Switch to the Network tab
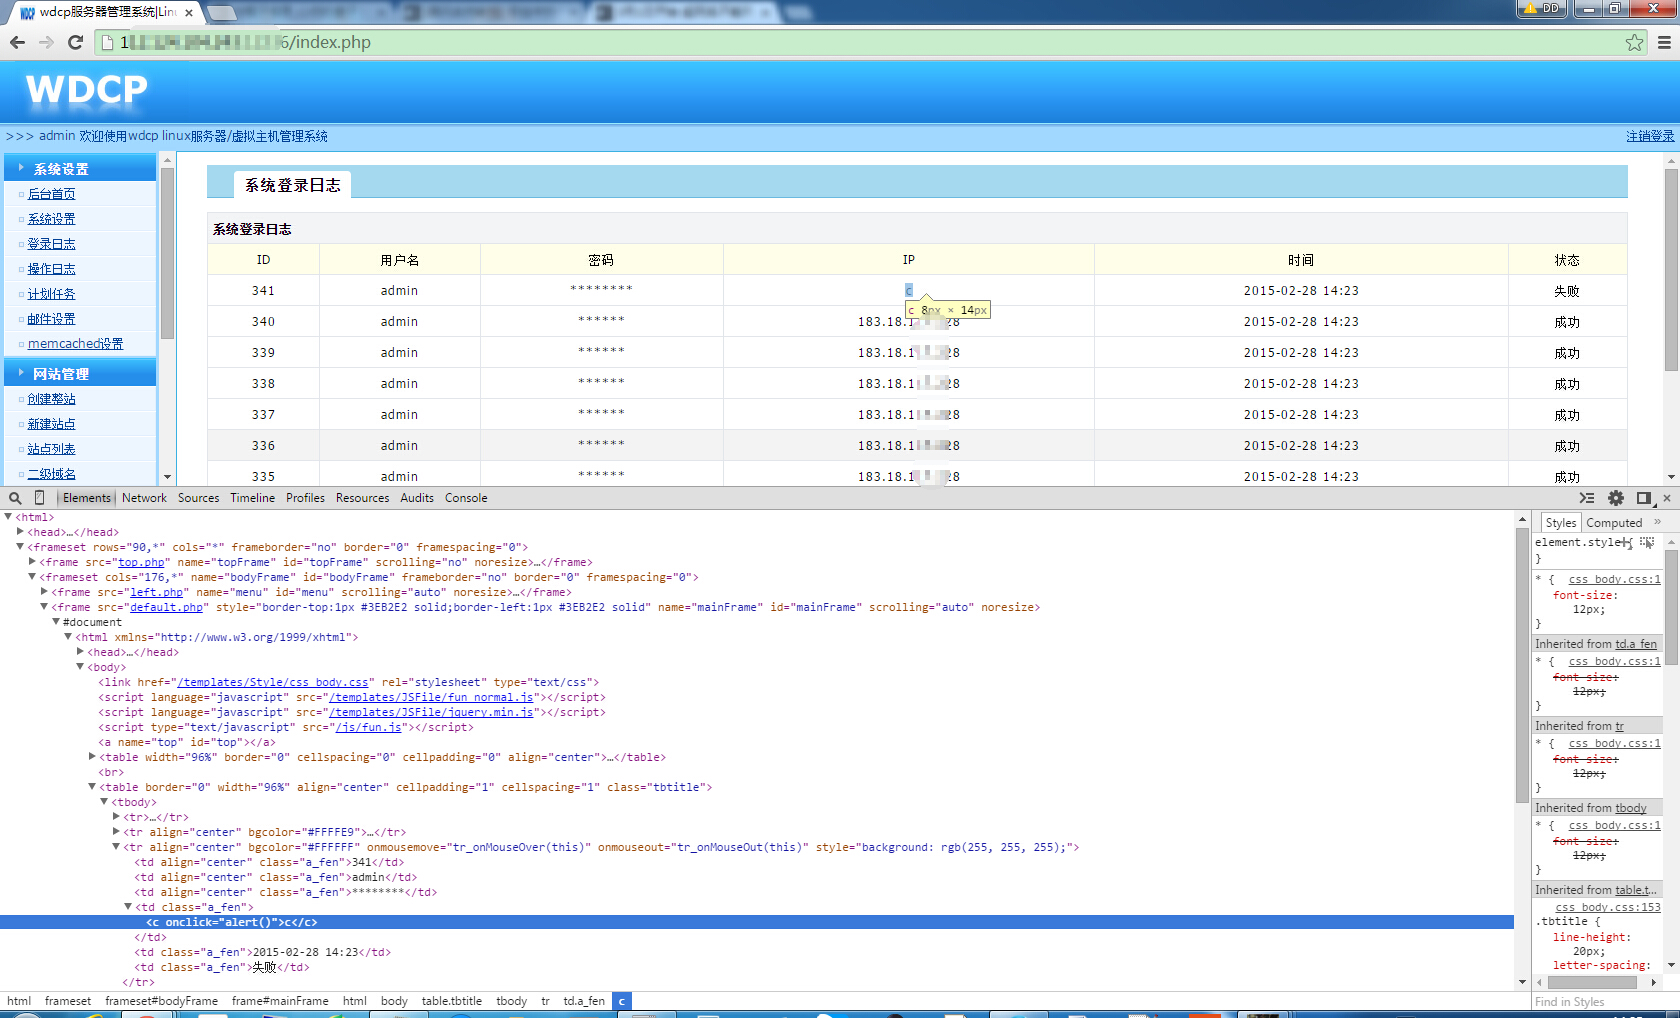1680x1018 pixels. pos(144,498)
